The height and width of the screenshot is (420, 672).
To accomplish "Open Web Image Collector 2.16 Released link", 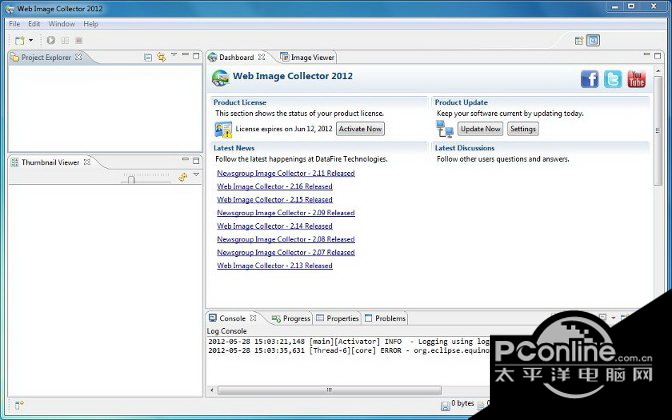I will point(275,186).
